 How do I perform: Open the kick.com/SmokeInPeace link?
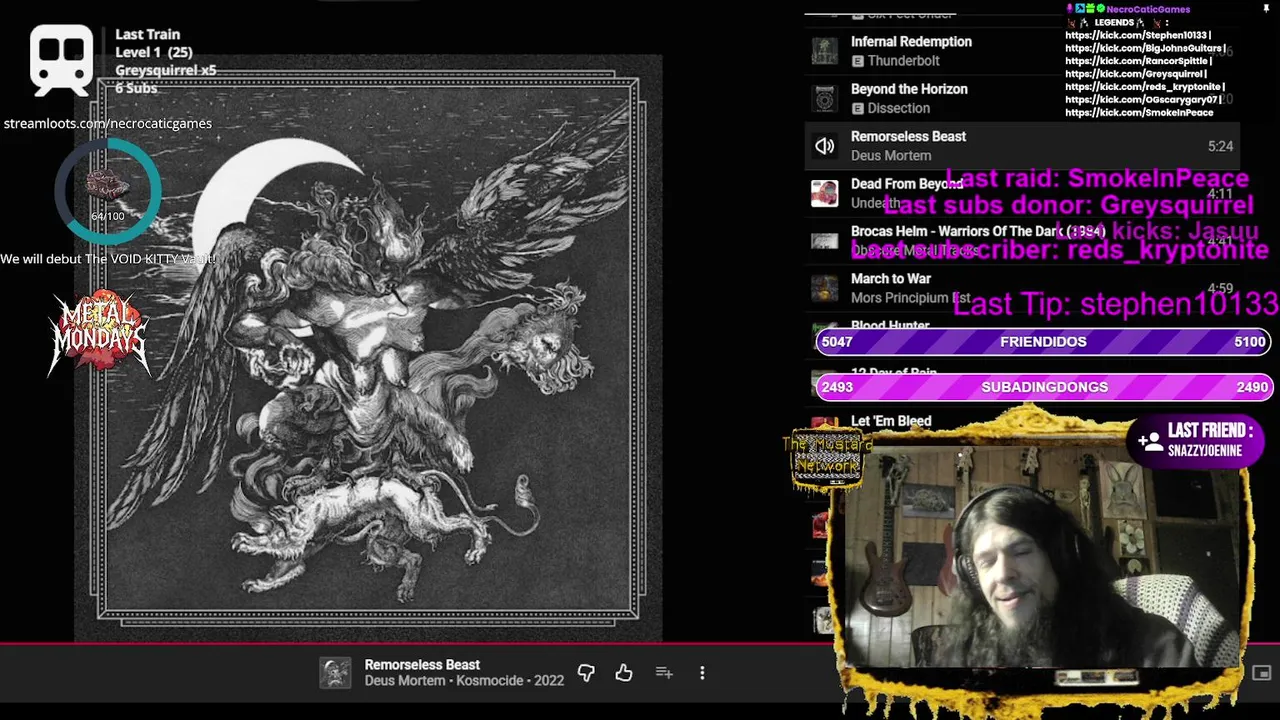pyautogui.click(x=1139, y=113)
